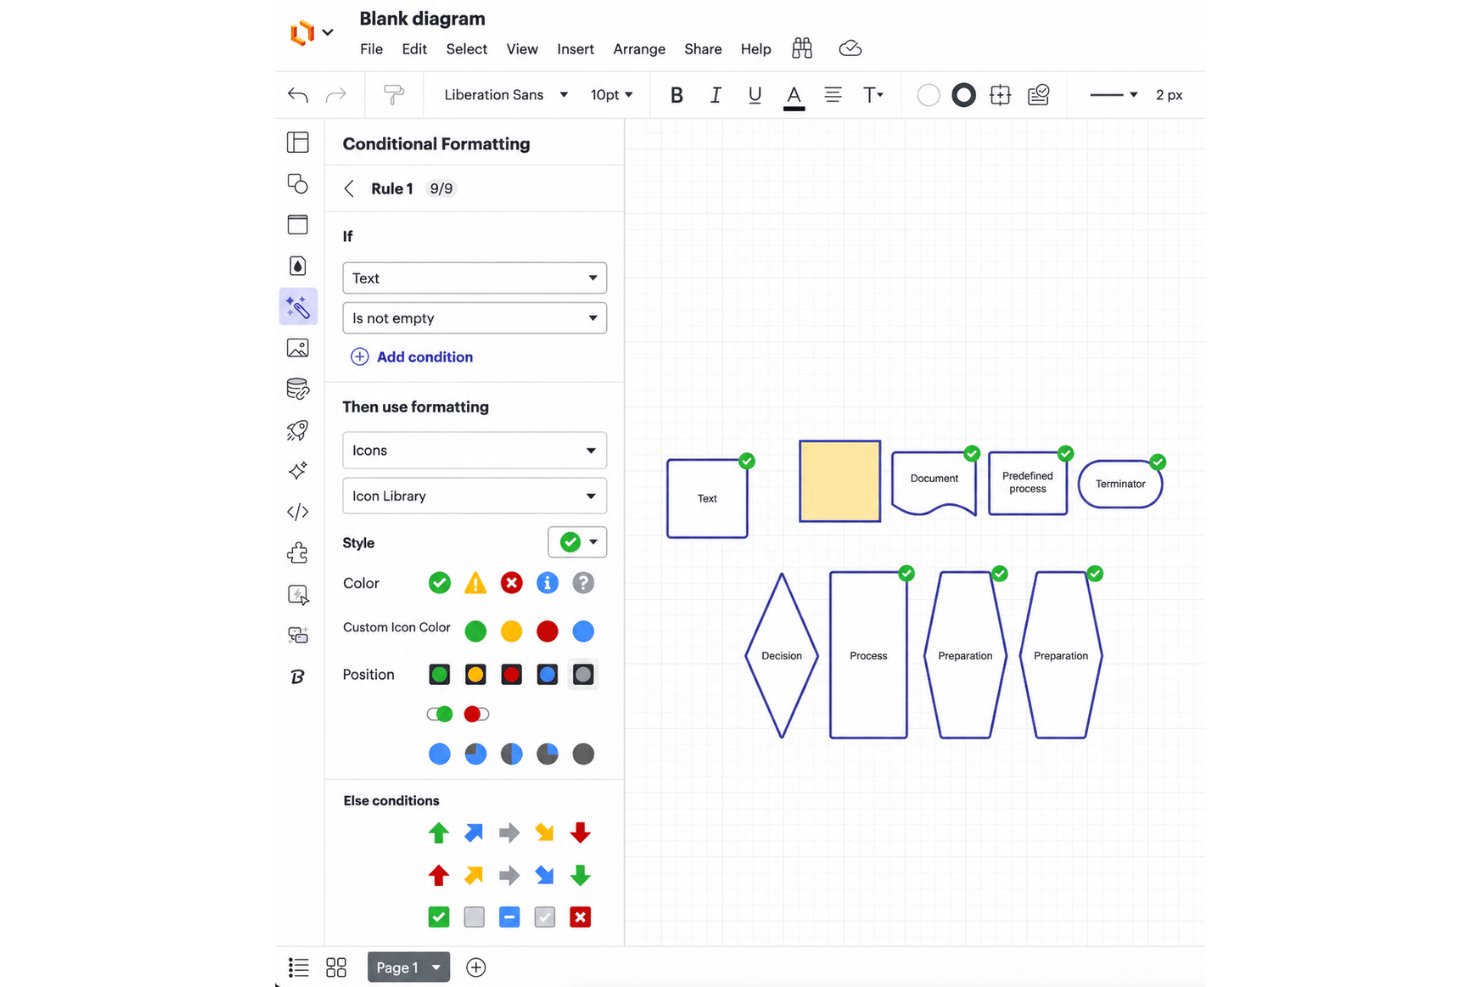Click the sparkle AI icon in sidebar
The height and width of the screenshot is (987, 1480).
298,471
